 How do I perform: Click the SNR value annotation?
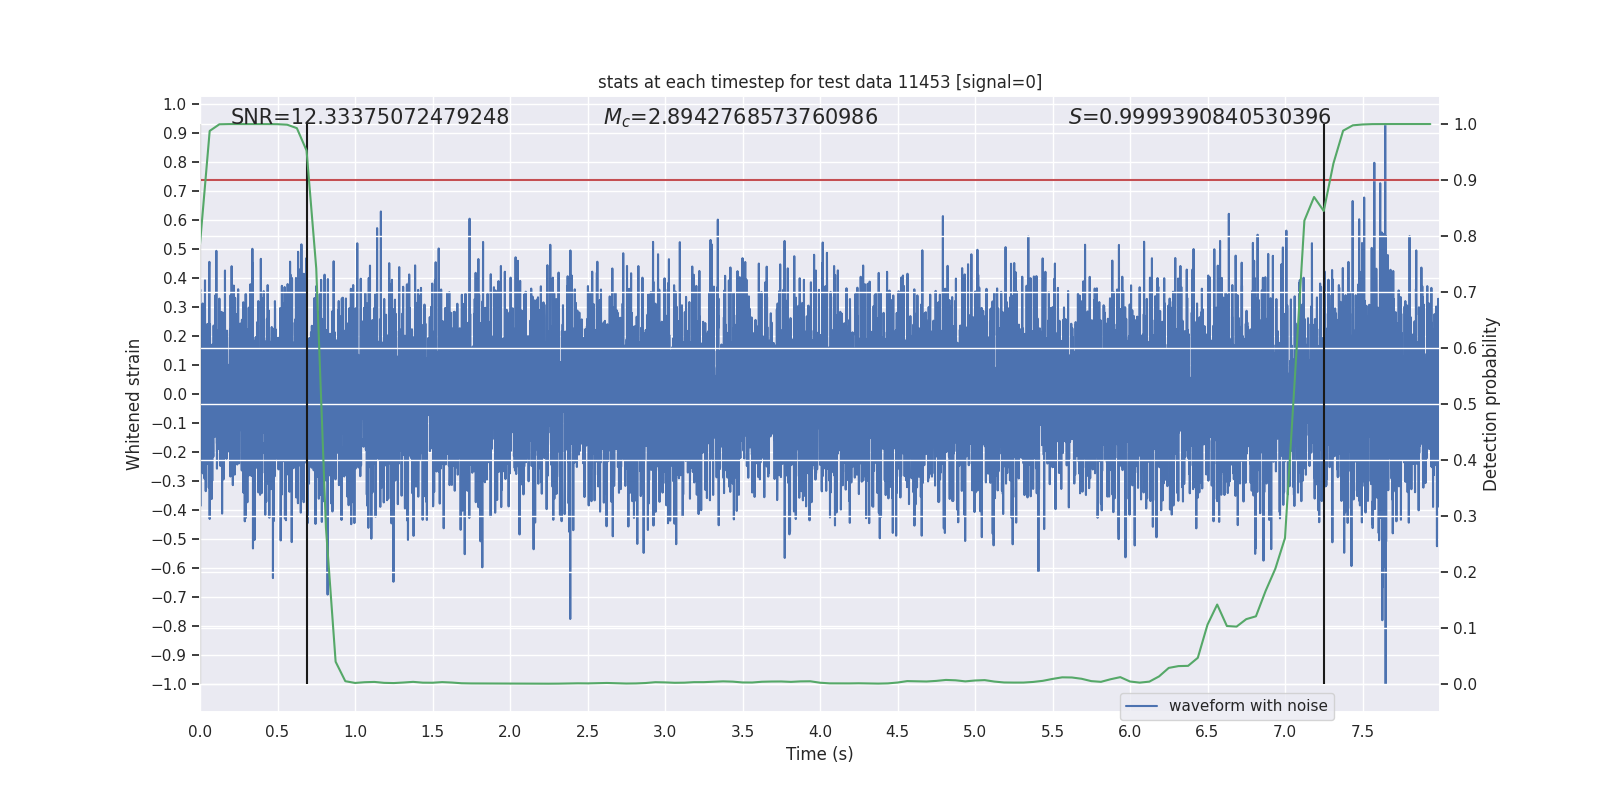[370, 117]
